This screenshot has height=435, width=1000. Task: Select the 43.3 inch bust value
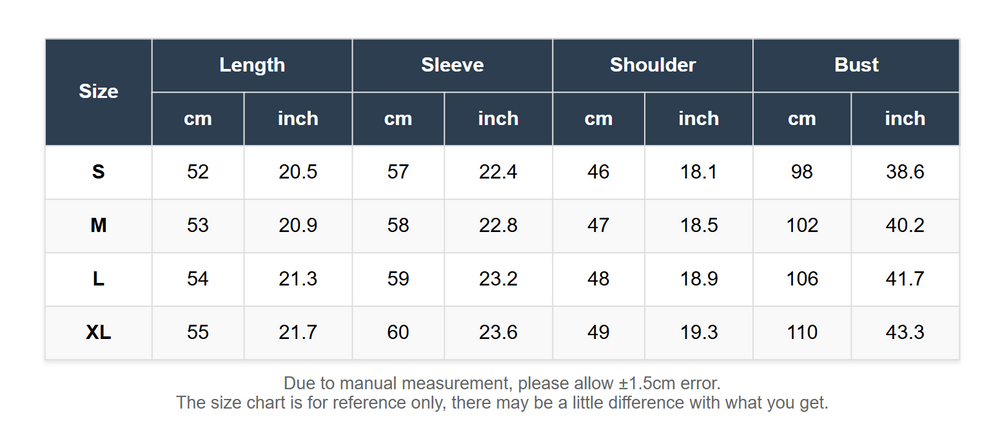[905, 332]
